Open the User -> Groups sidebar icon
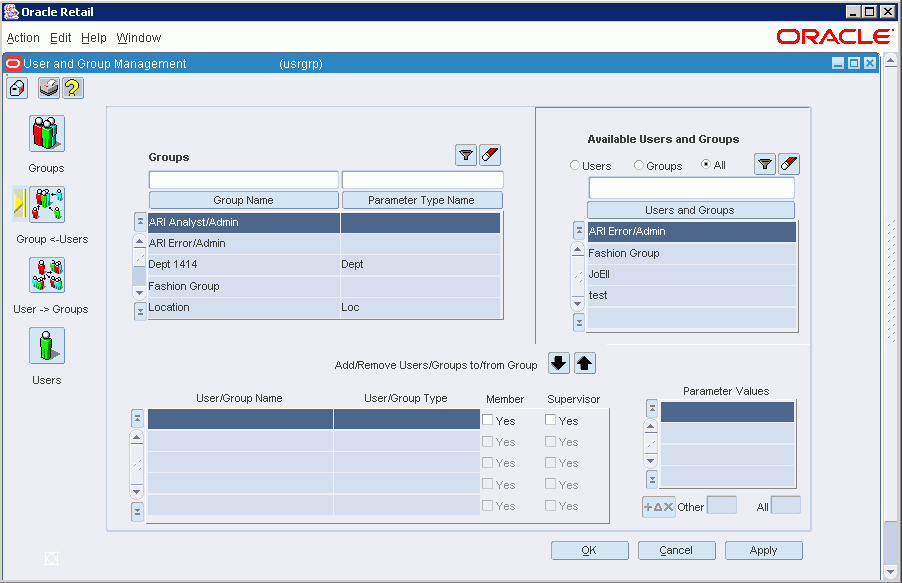Screen dimensions: 902x583 pos(47,275)
